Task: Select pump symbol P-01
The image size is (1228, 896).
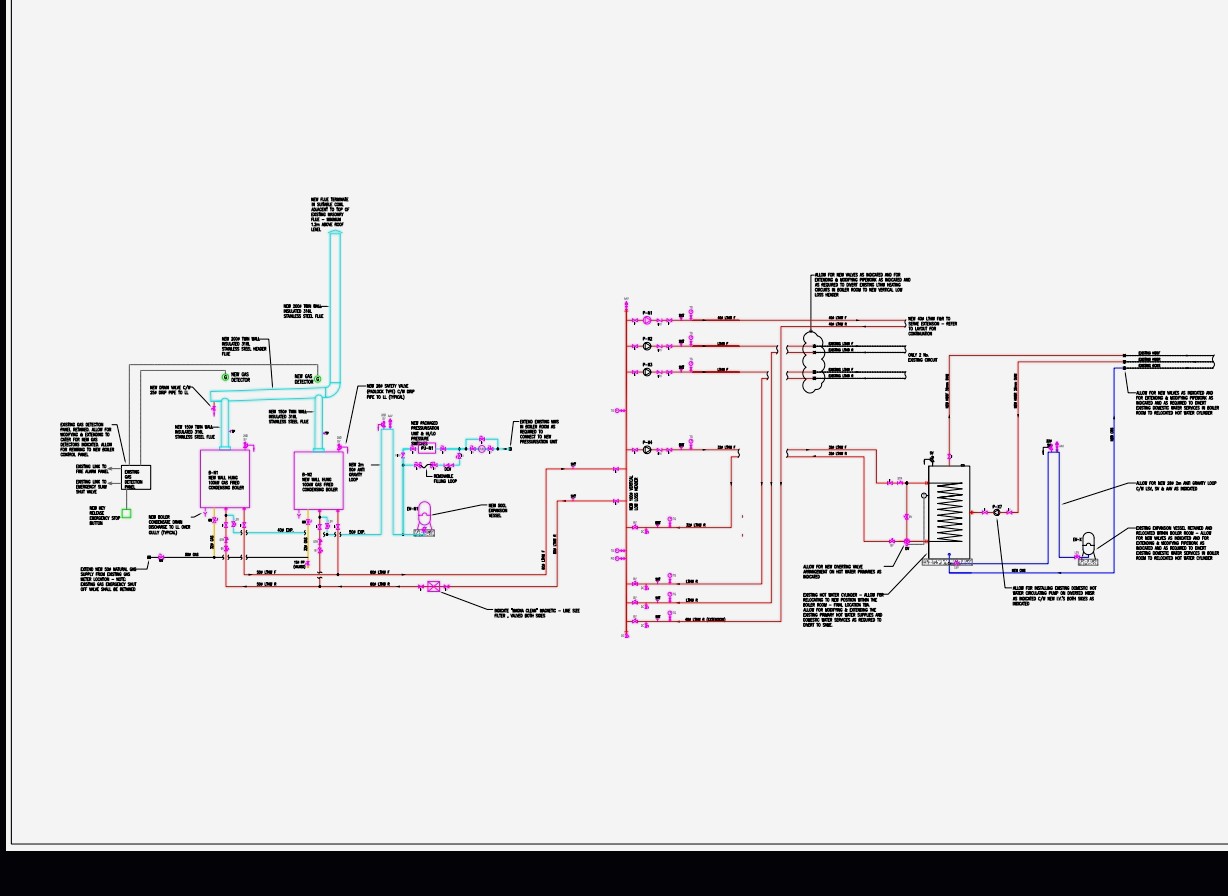Action: (x=647, y=322)
